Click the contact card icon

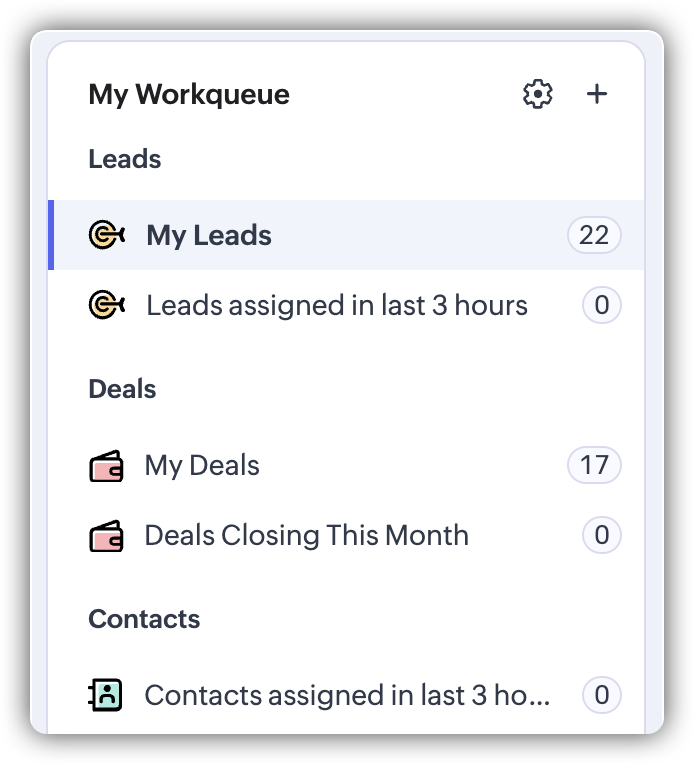click(106, 695)
